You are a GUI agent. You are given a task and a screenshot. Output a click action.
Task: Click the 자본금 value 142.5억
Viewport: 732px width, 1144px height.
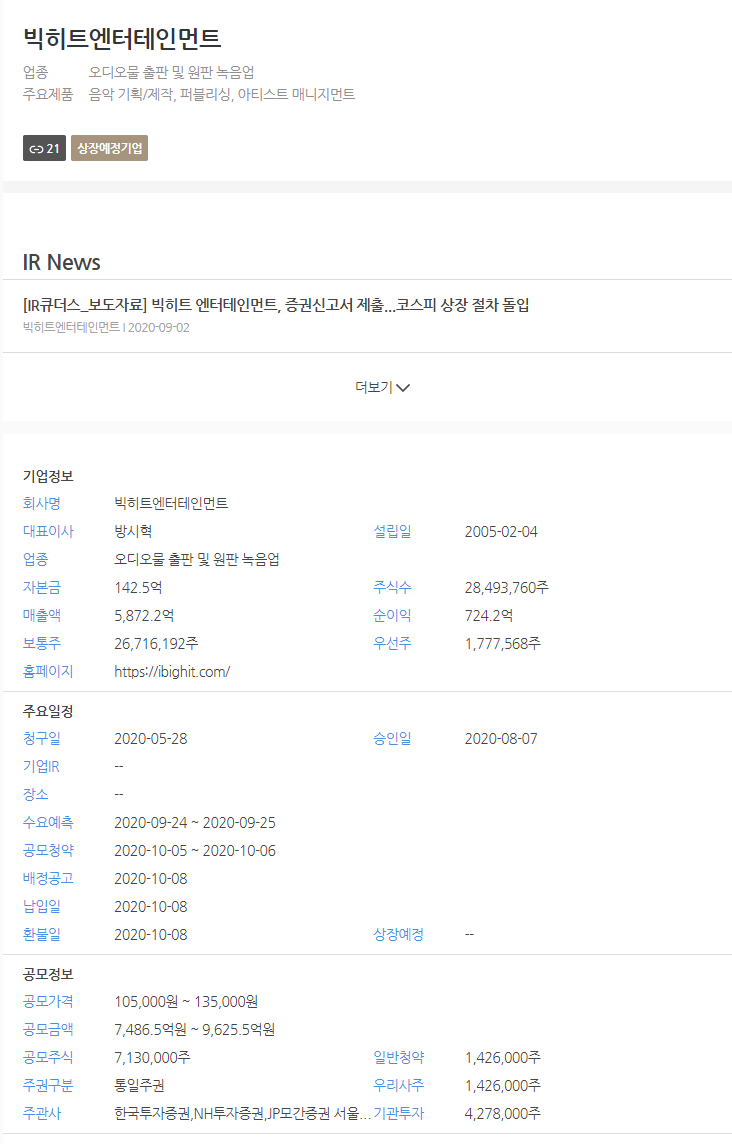tap(138, 587)
